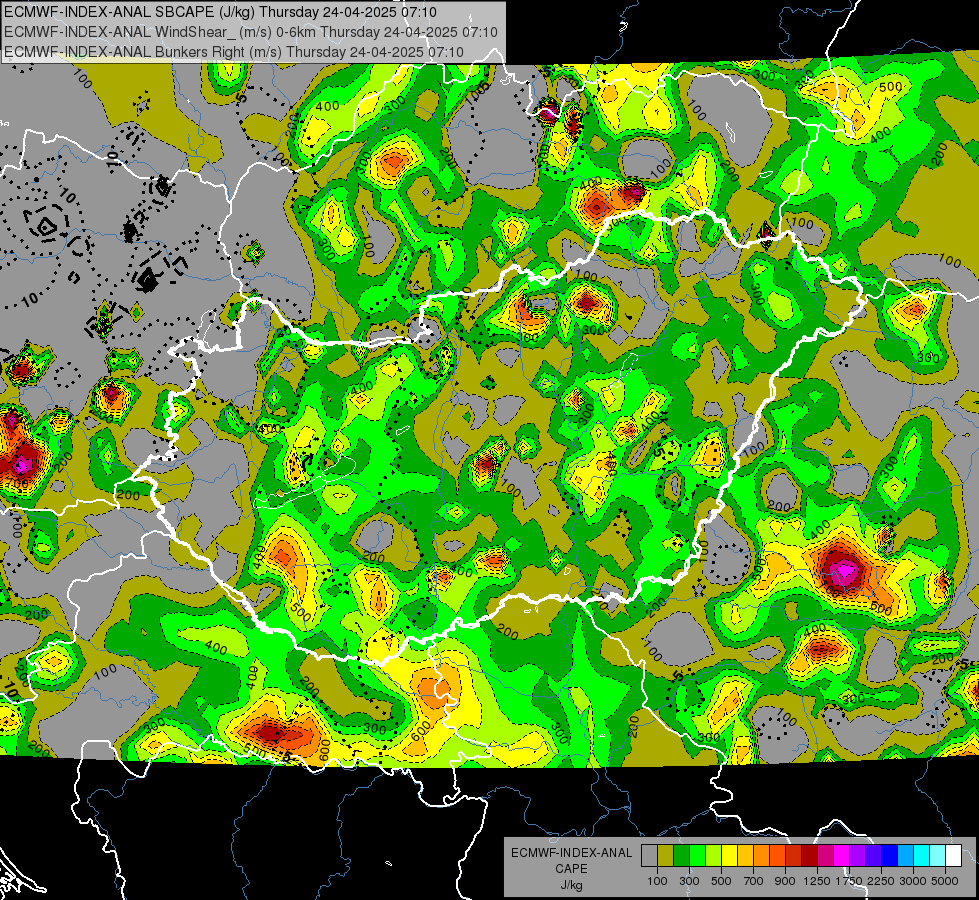
Task: Click legend value 1250
Action: 817,881
